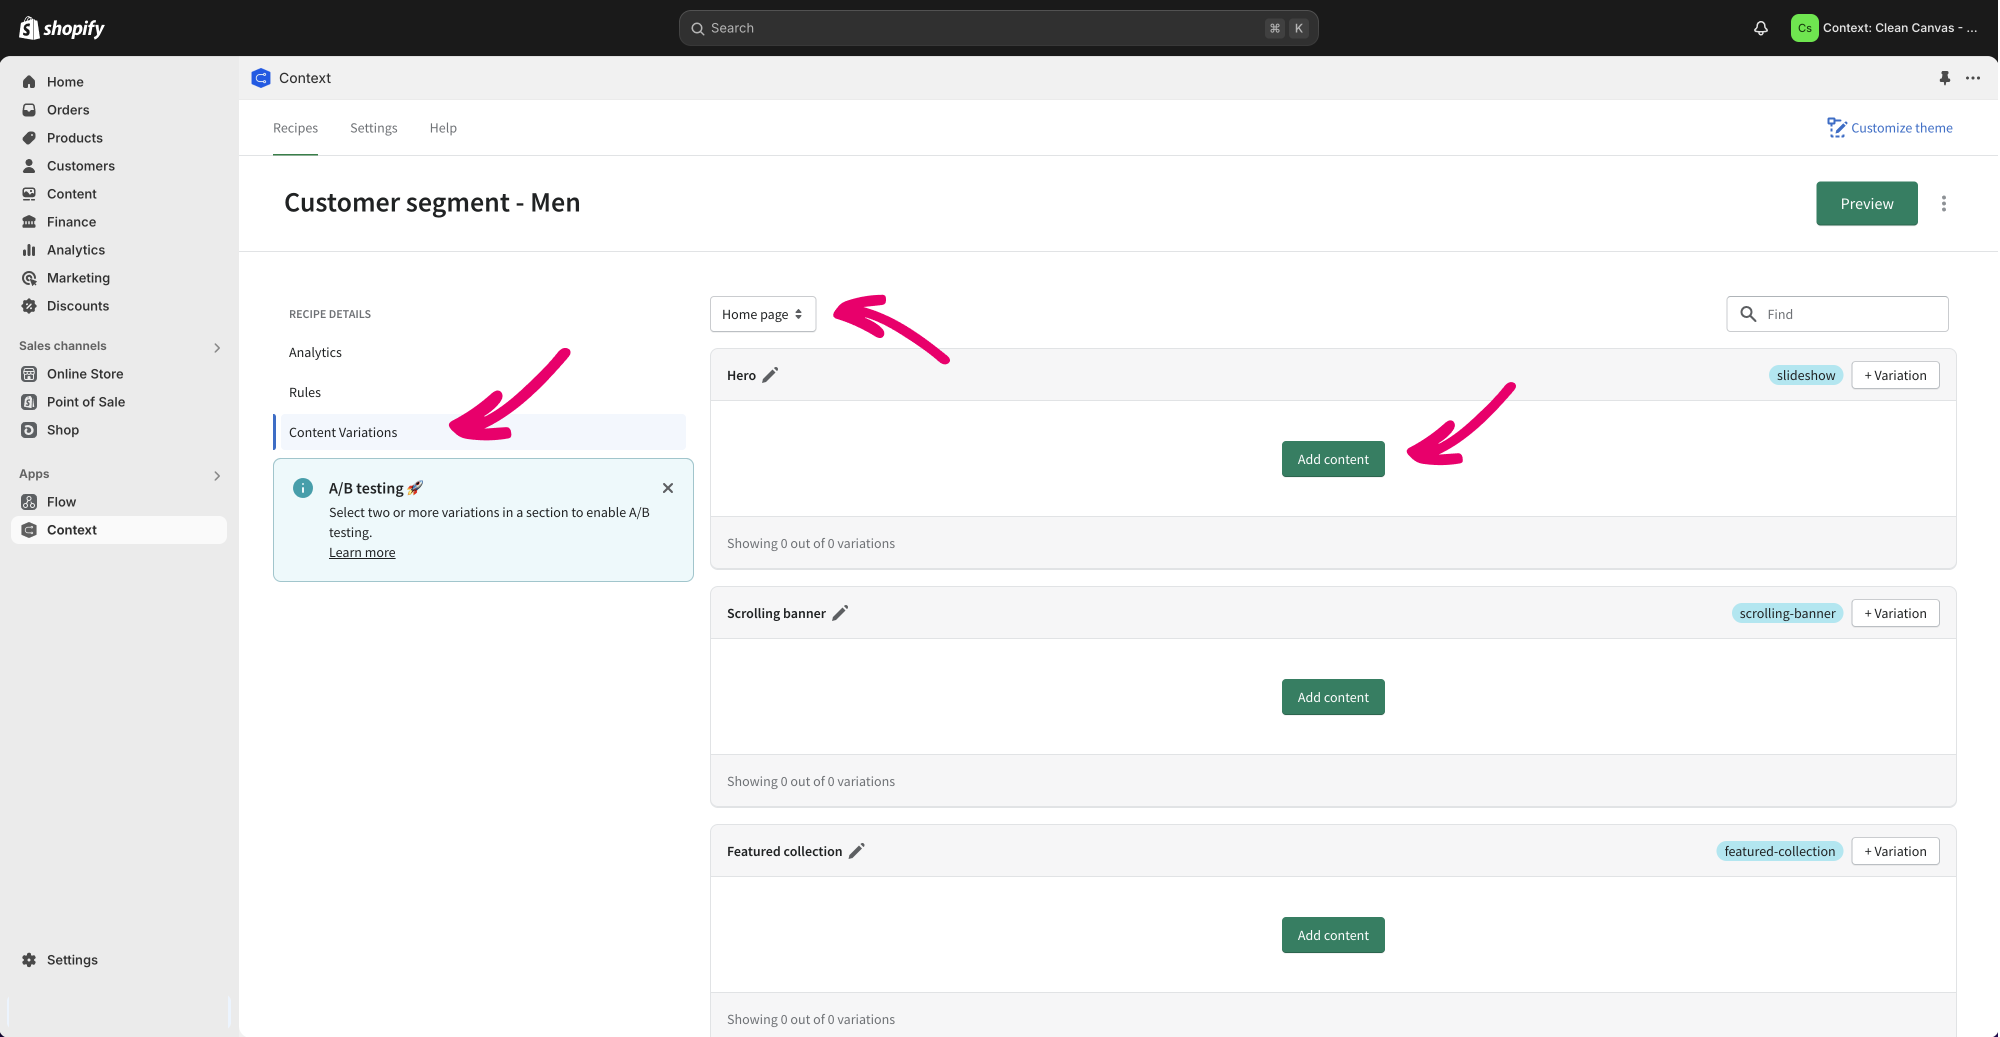Dismiss the A/B testing info banner
The width and height of the screenshot is (2000, 1037).
point(668,488)
